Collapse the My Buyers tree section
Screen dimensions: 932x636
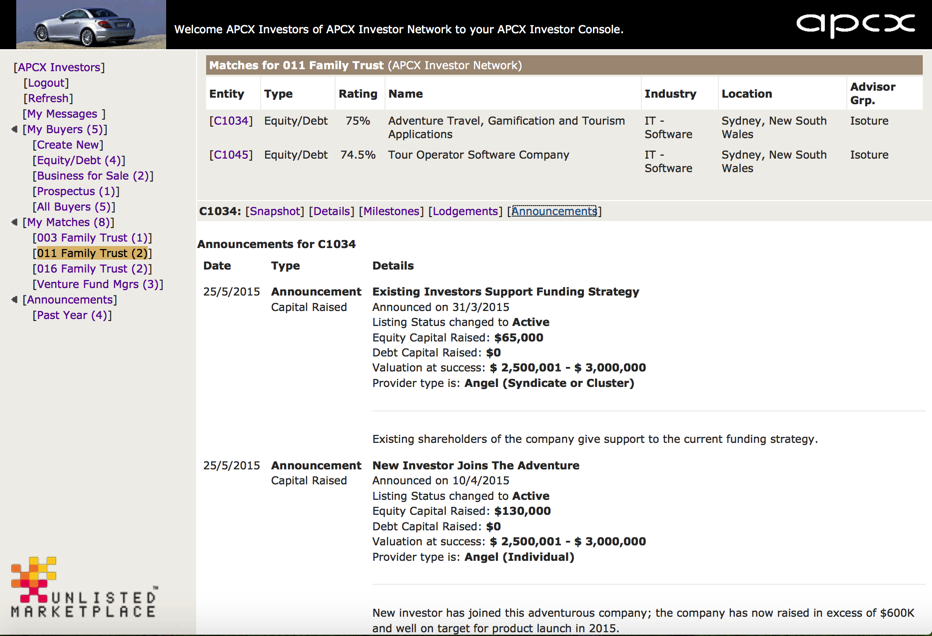[14, 130]
